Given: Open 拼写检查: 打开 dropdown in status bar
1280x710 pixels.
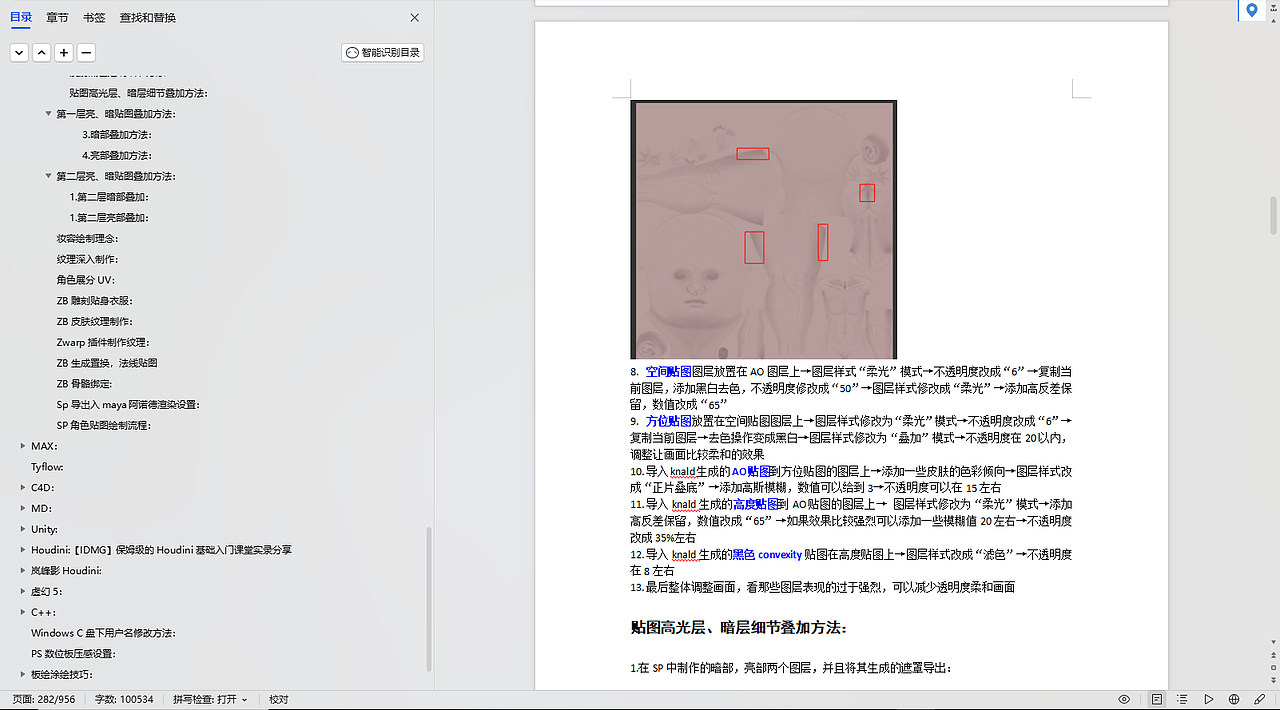Looking at the screenshot, I should click(x=210, y=699).
